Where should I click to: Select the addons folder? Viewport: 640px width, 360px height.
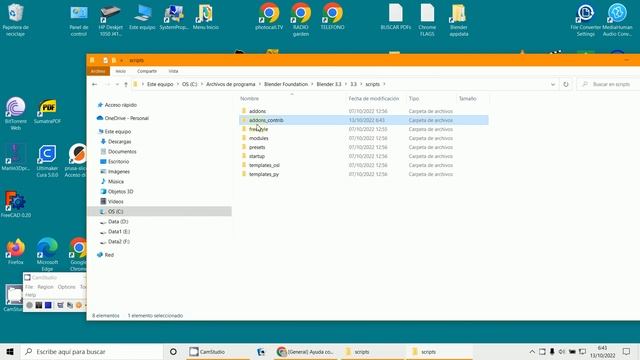[257, 111]
